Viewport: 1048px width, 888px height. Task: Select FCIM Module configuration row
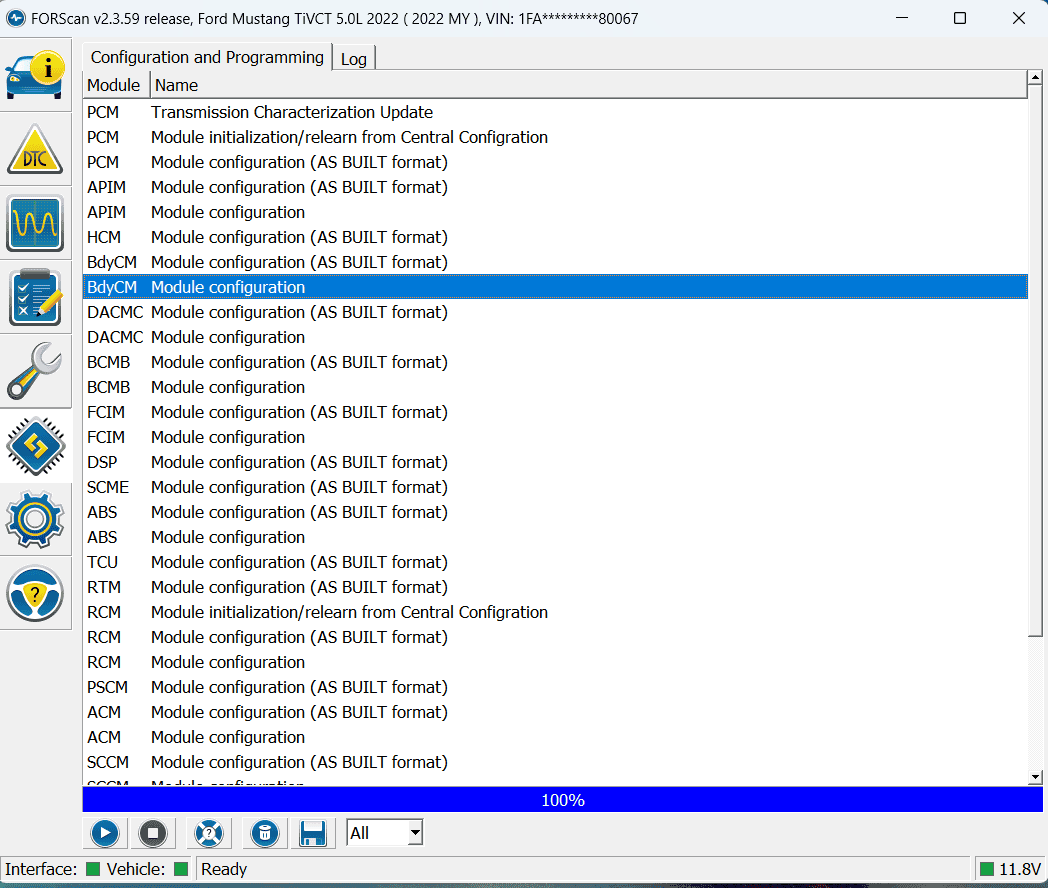pyautogui.click(x=555, y=437)
